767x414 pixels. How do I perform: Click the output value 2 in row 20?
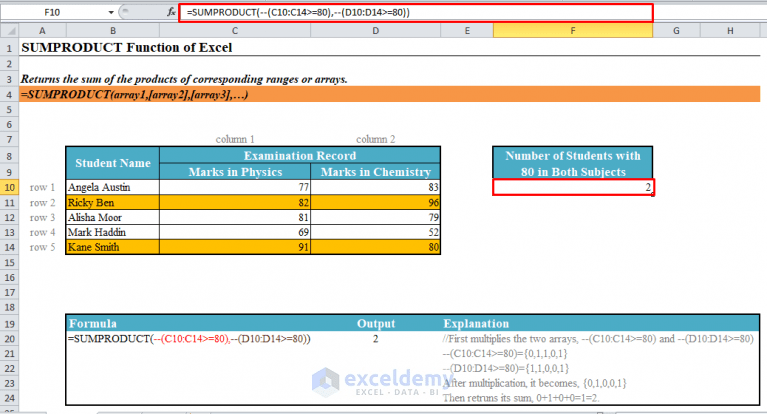[376, 339]
